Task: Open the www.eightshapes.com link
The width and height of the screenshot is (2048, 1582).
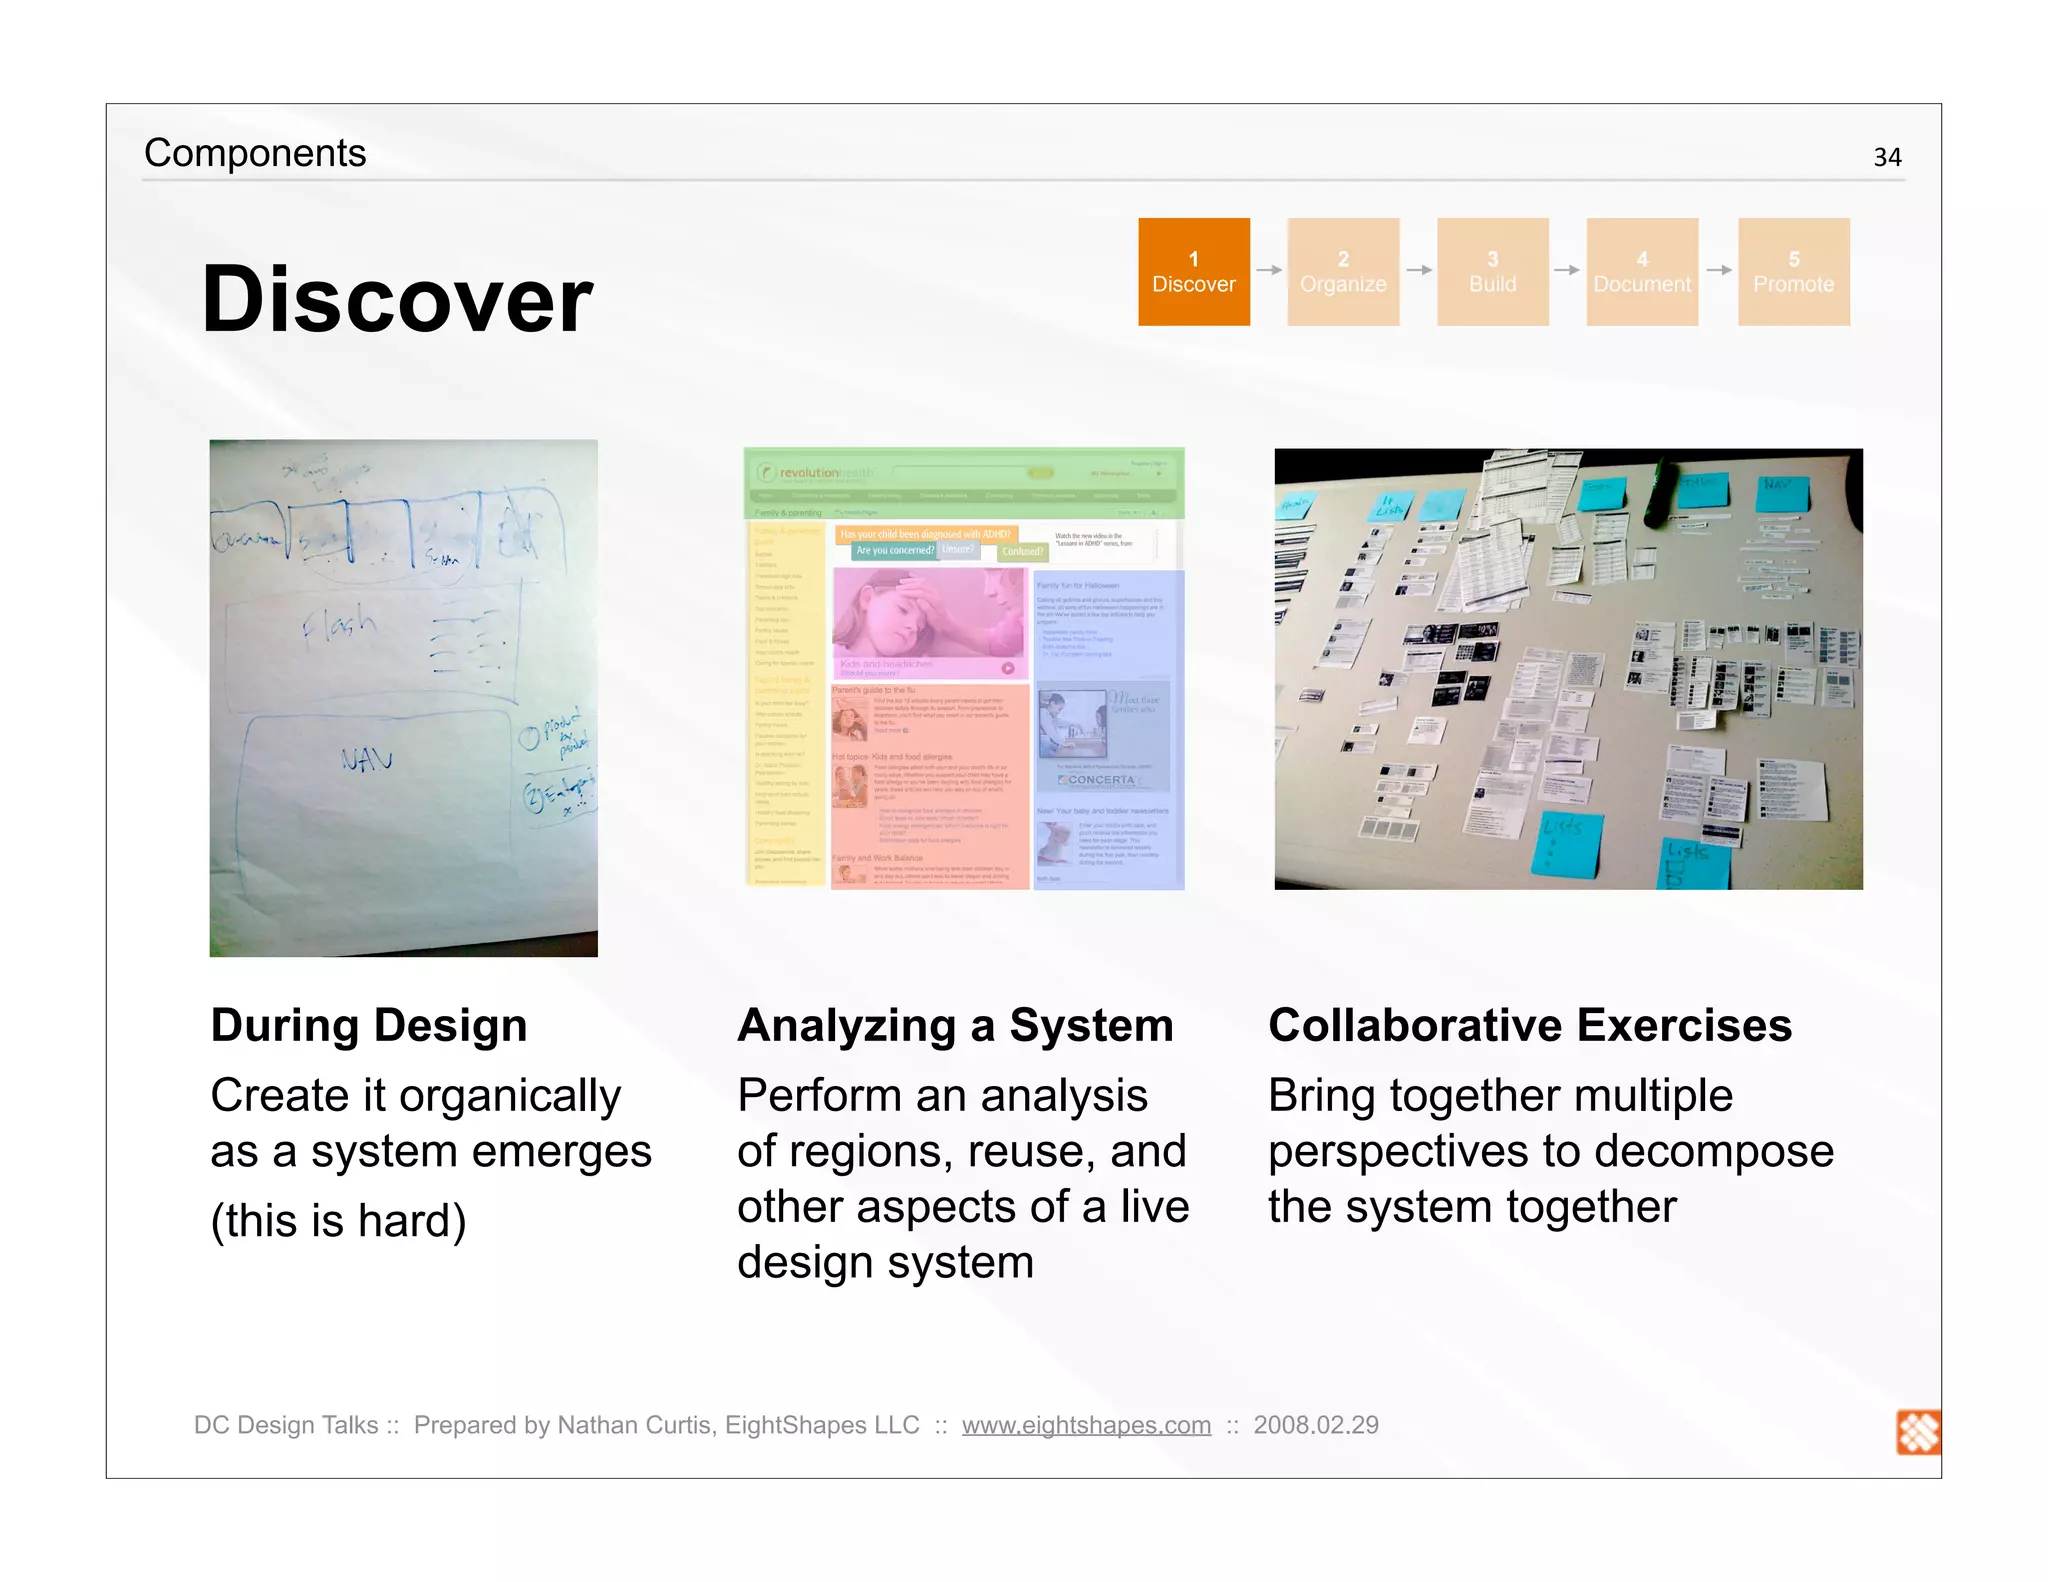Action: click(x=1086, y=1425)
